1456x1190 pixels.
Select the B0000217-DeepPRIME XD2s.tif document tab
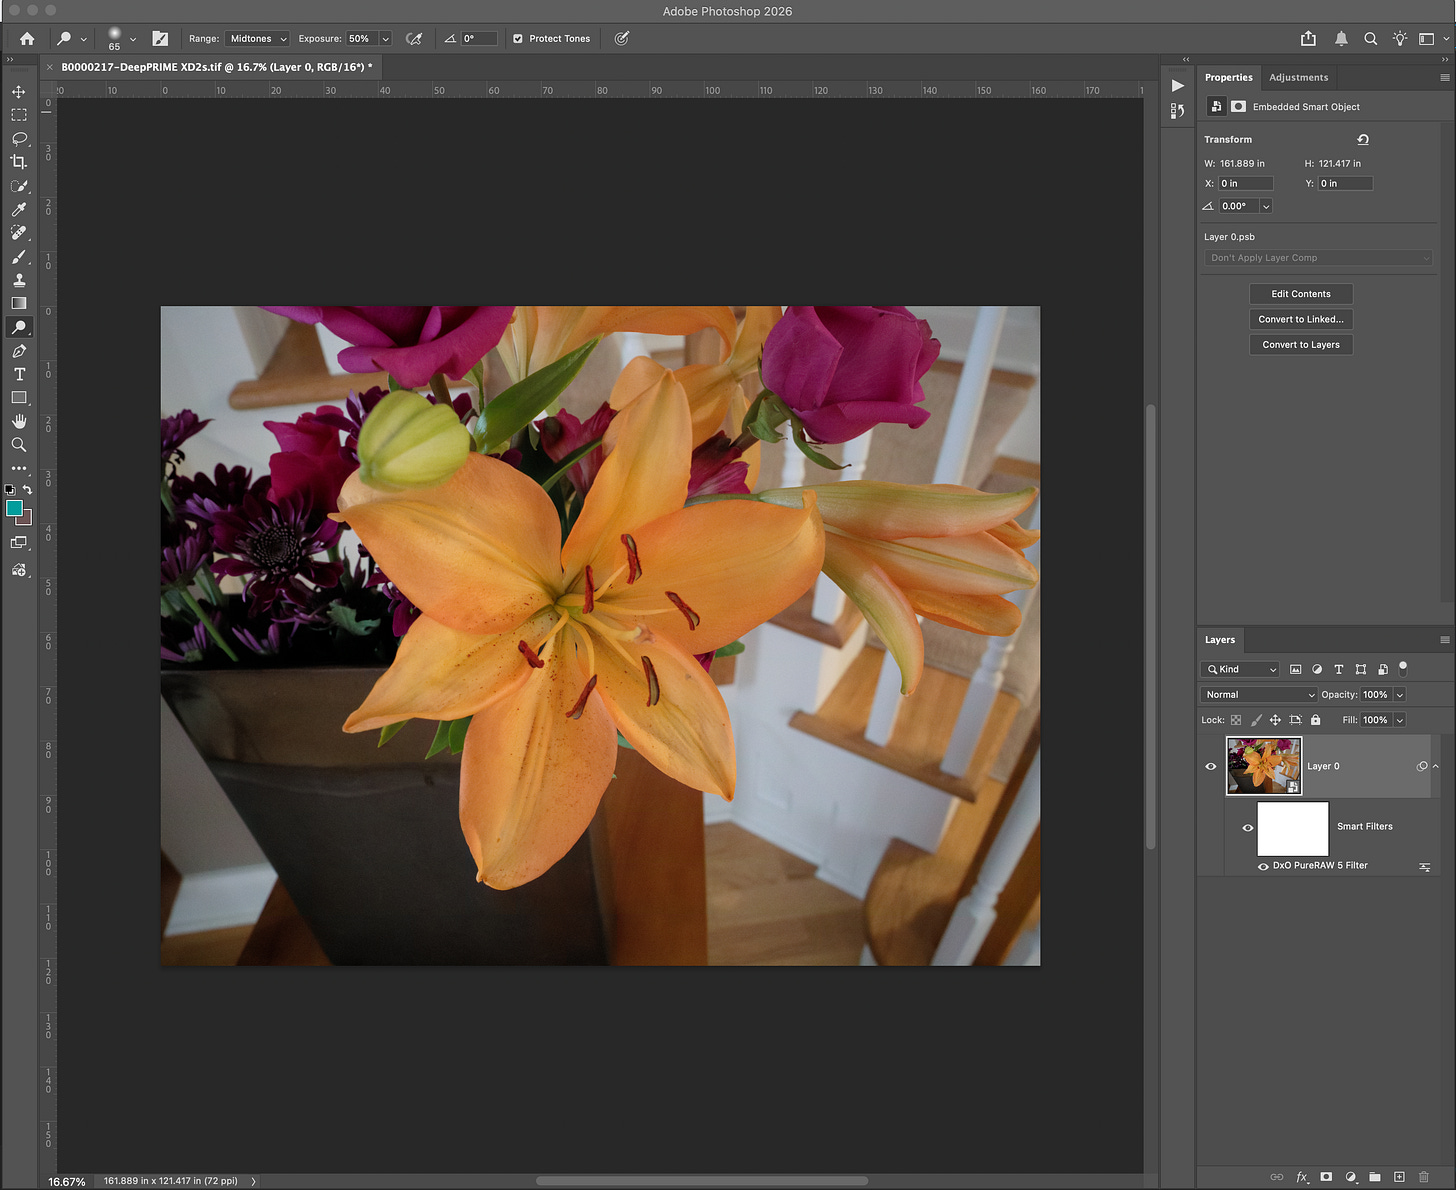tap(216, 67)
